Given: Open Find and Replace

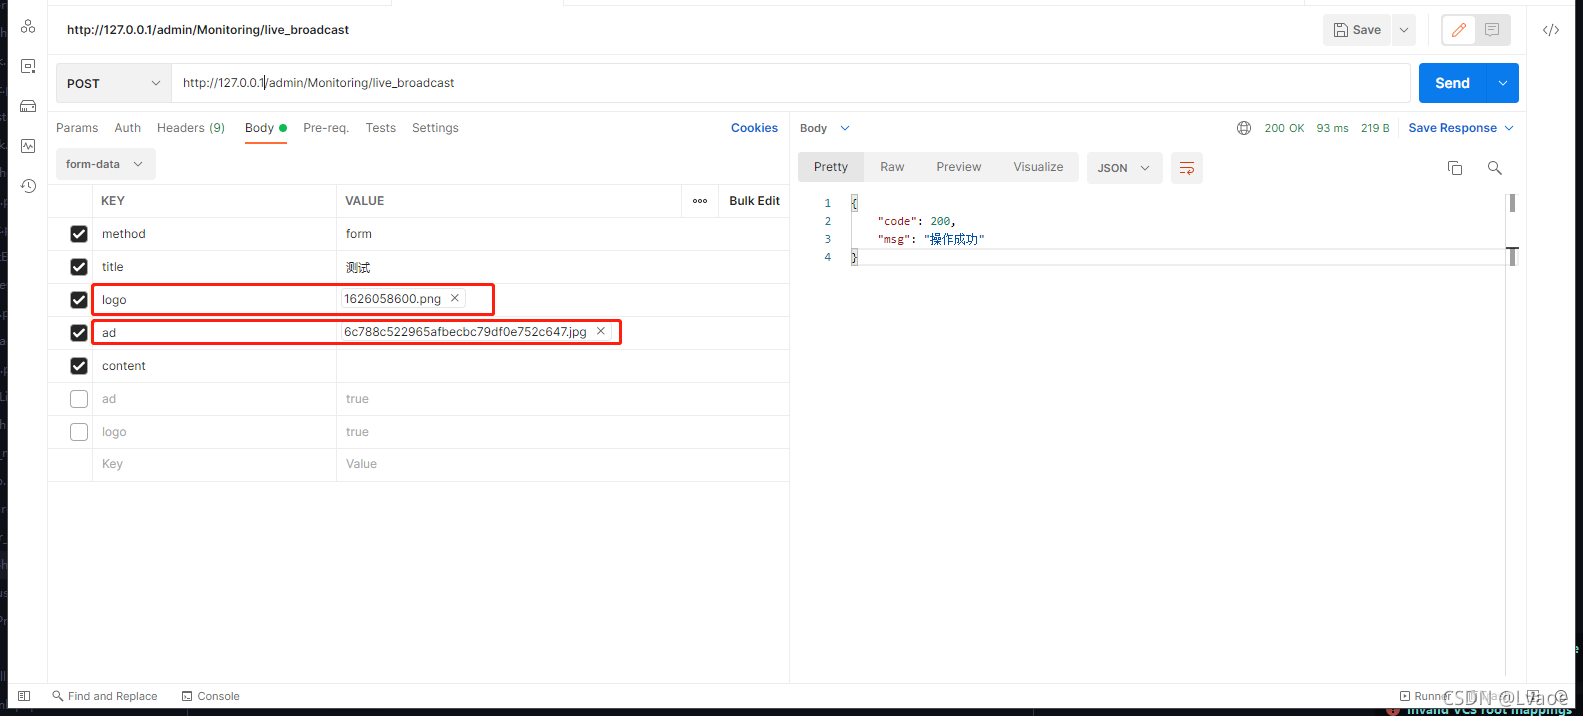Looking at the screenshot, I should (x=105, y=696).
